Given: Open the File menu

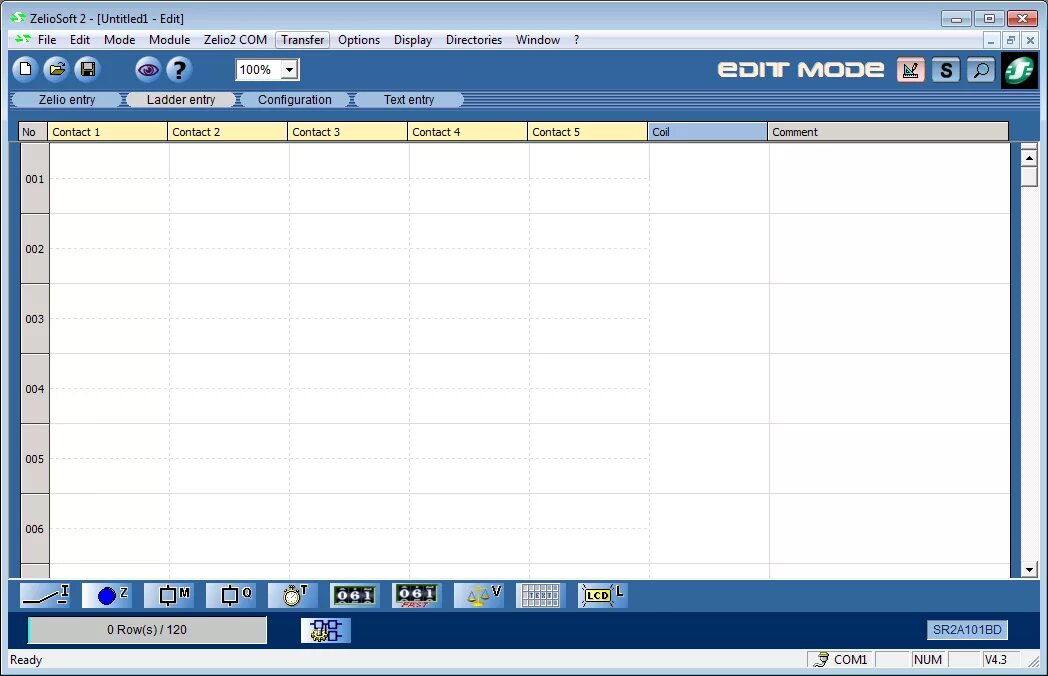Looking at the screenshot, I should (47, 39).
